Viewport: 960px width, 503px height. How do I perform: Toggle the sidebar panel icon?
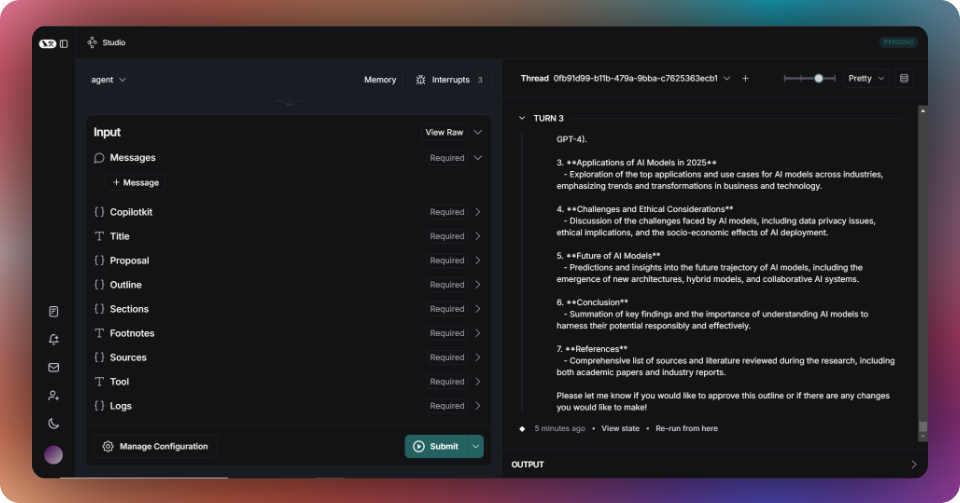click(x=64, y=43)
